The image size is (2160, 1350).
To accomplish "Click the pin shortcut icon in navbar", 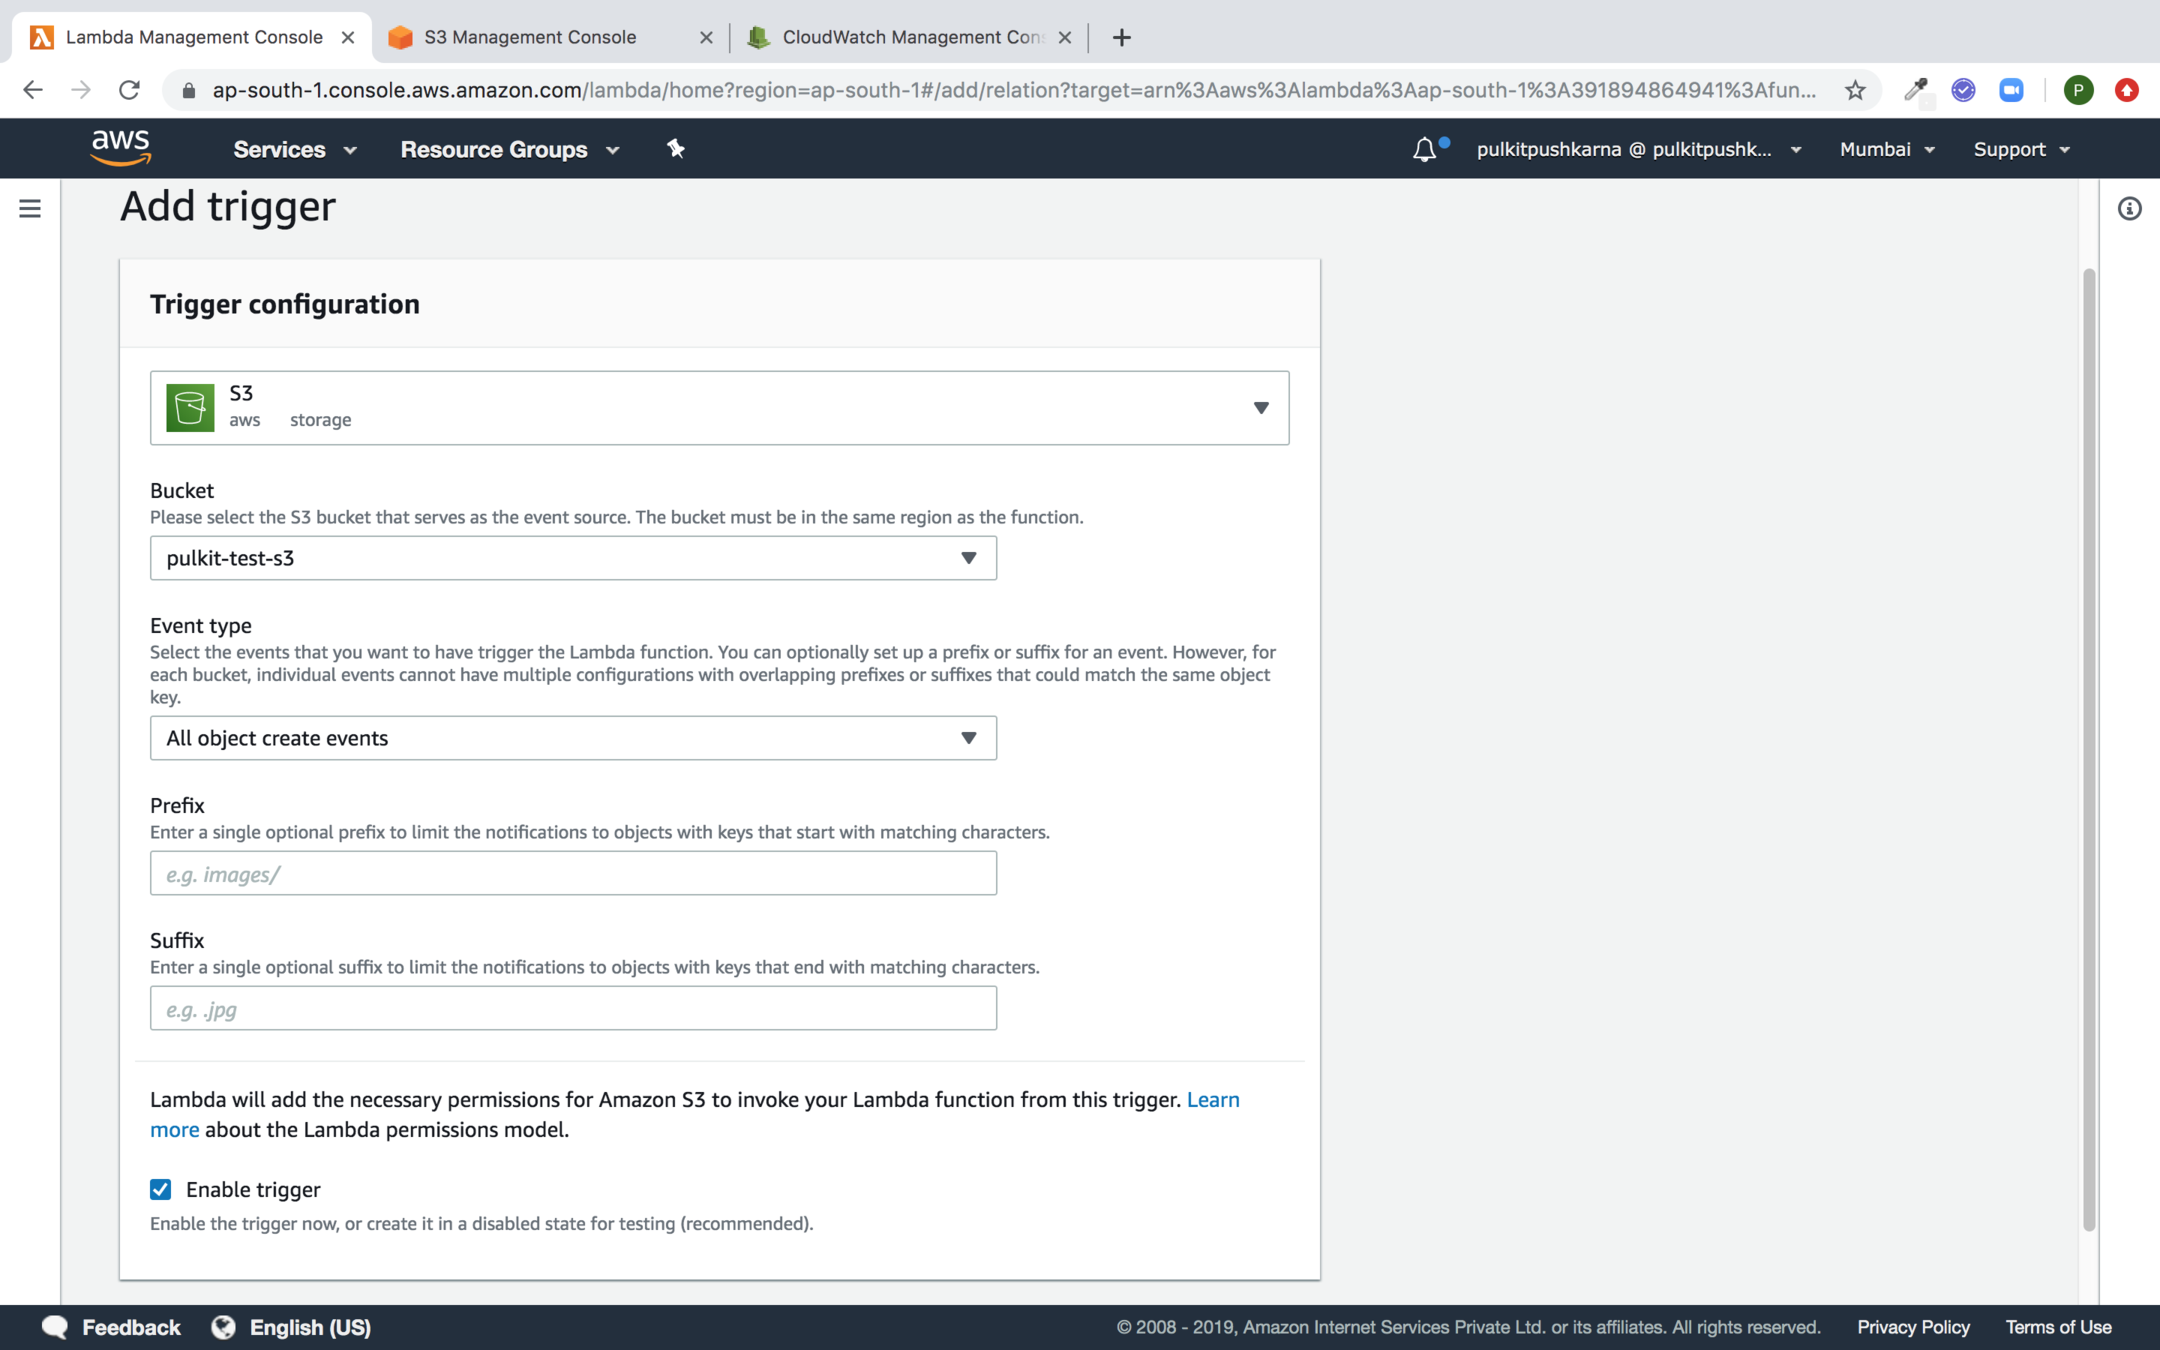I will pos(676,149).
